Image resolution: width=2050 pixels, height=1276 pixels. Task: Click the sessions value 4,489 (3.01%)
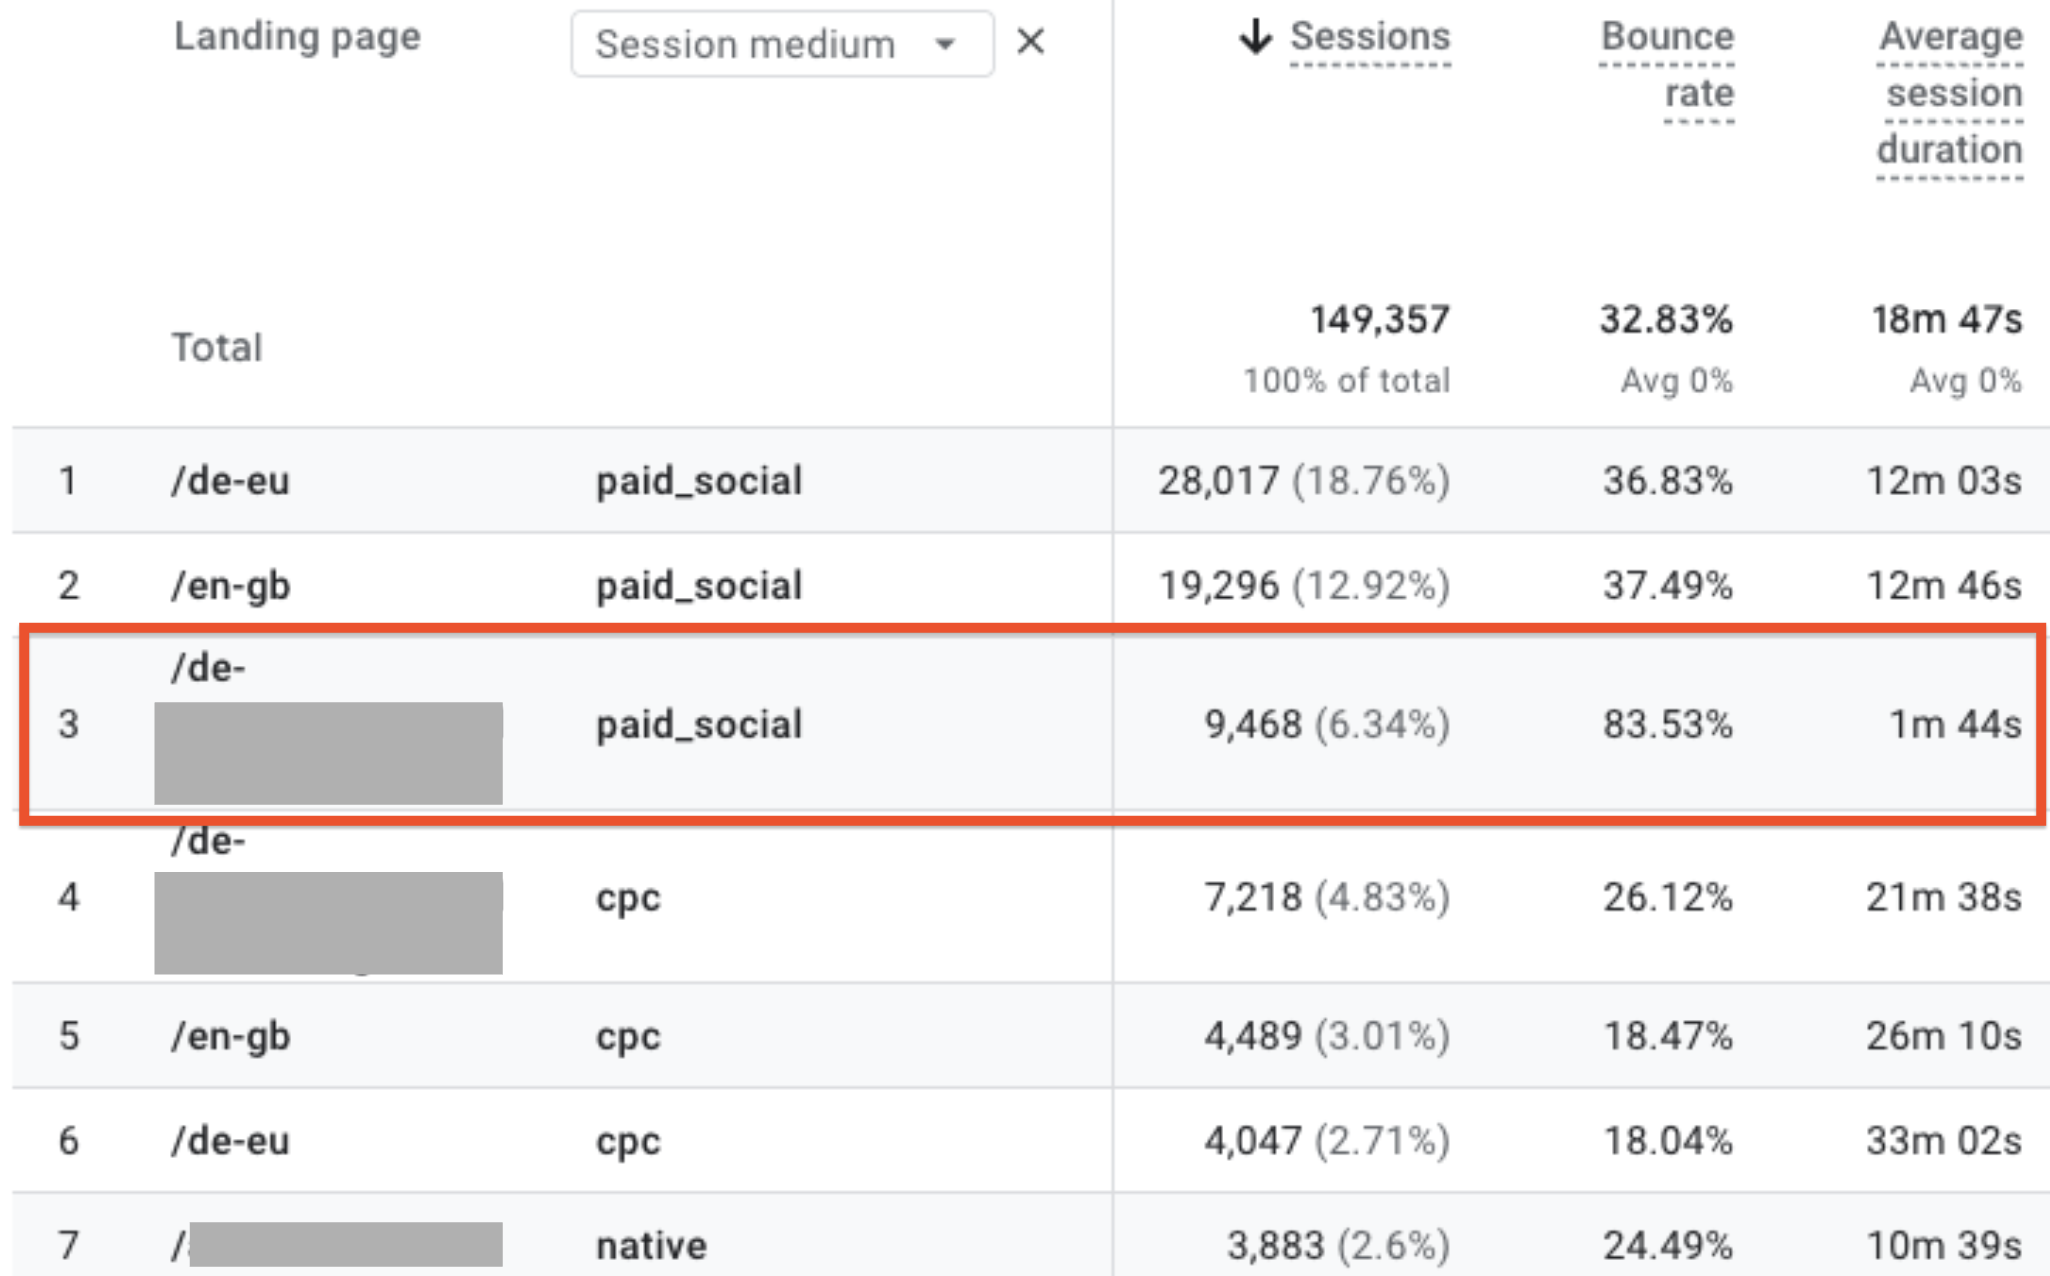1327,1036
